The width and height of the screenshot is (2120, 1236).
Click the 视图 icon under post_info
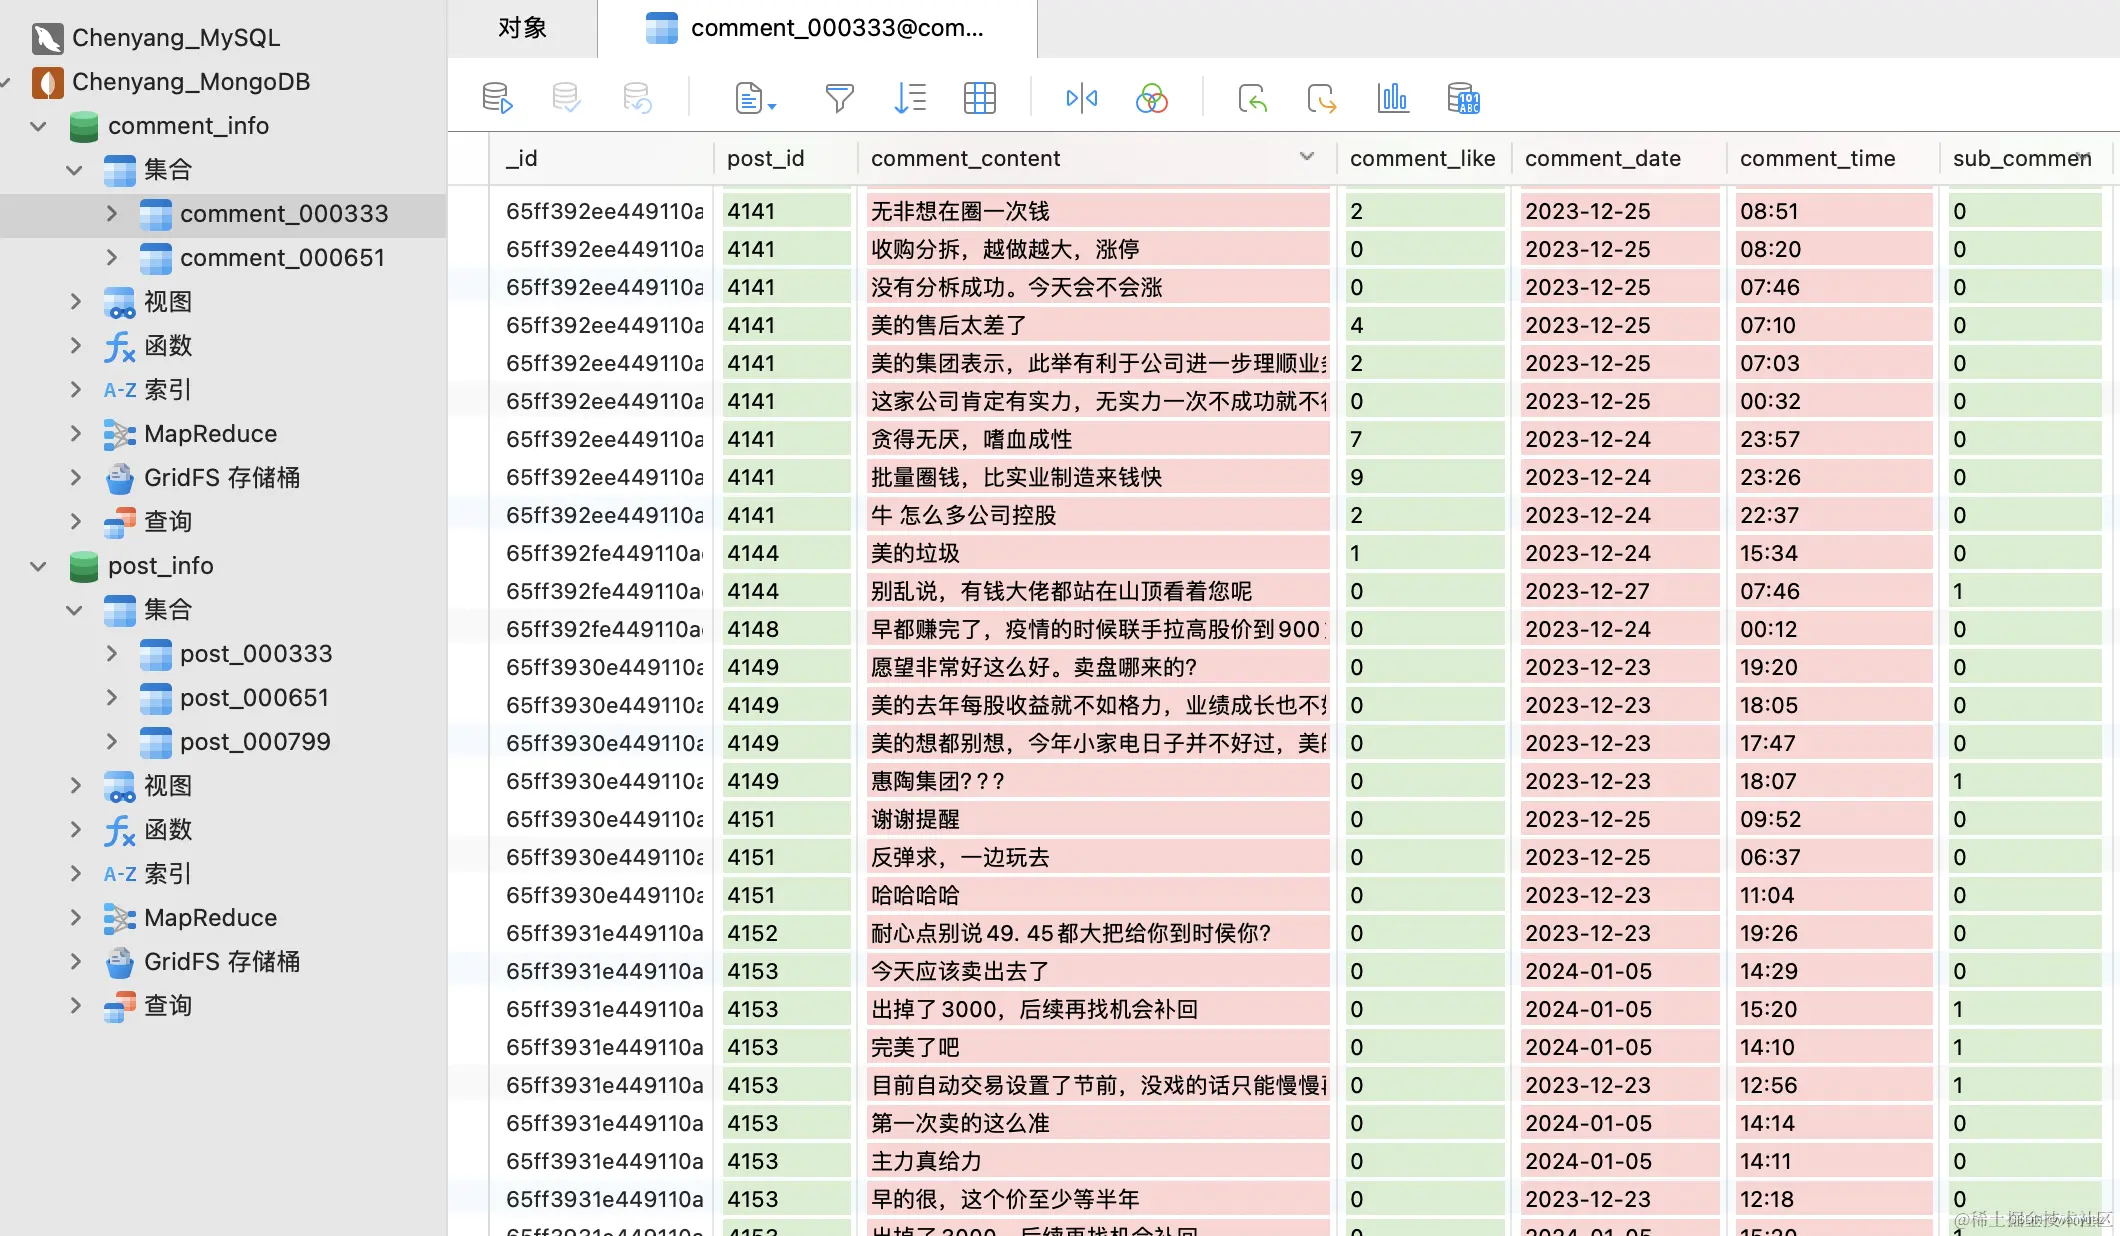tap(119, 786)
